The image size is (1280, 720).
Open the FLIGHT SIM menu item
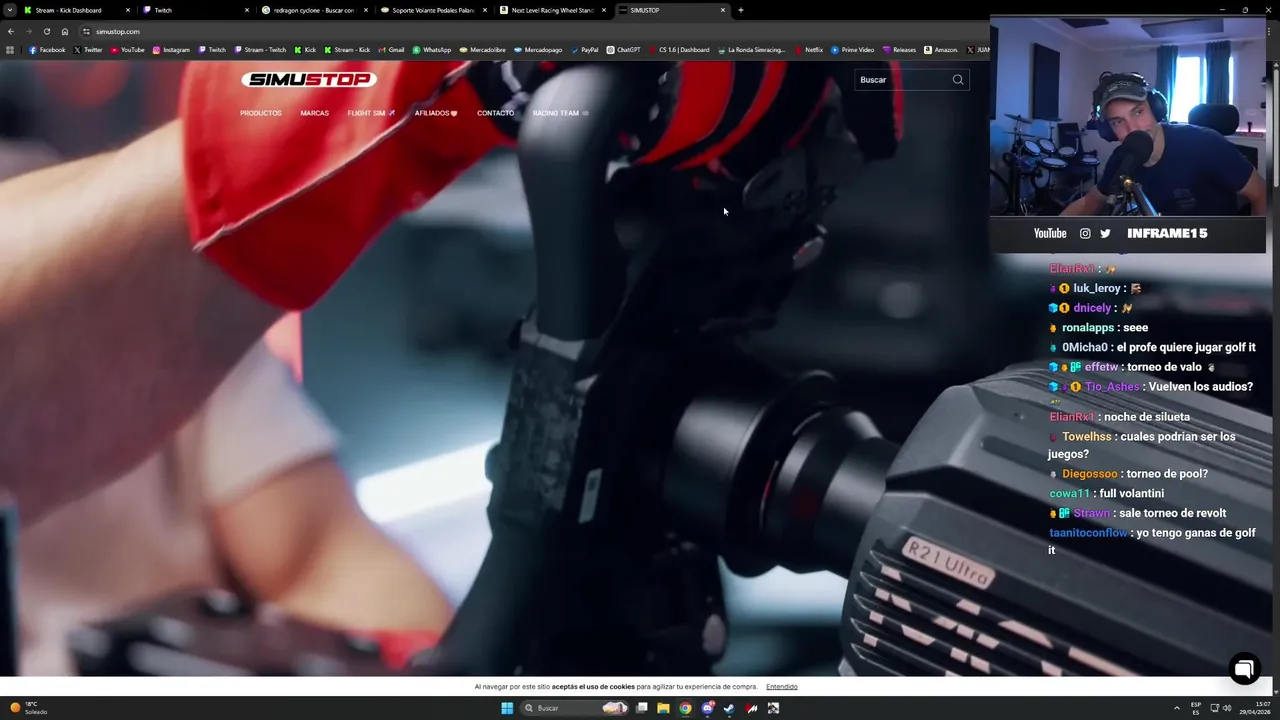[371, 113]
